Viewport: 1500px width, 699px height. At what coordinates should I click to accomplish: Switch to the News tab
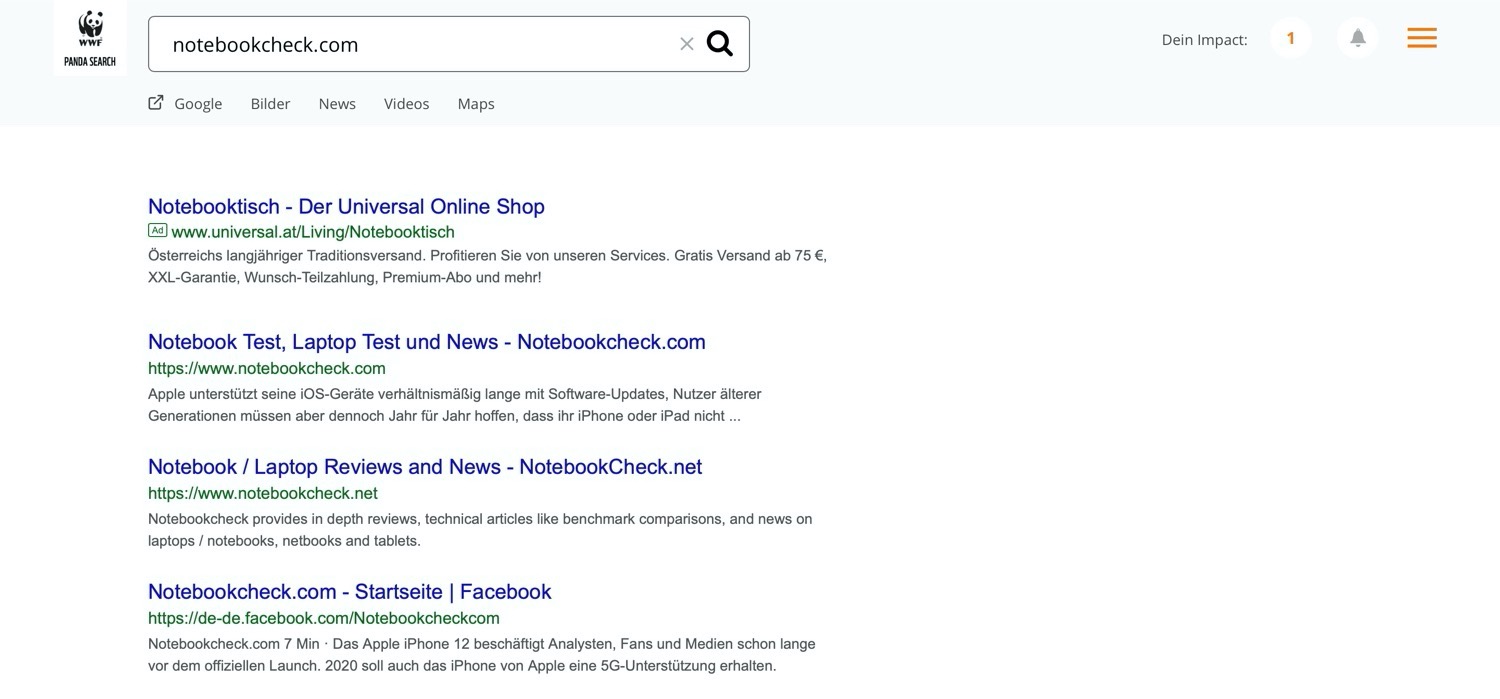point(337,104)
